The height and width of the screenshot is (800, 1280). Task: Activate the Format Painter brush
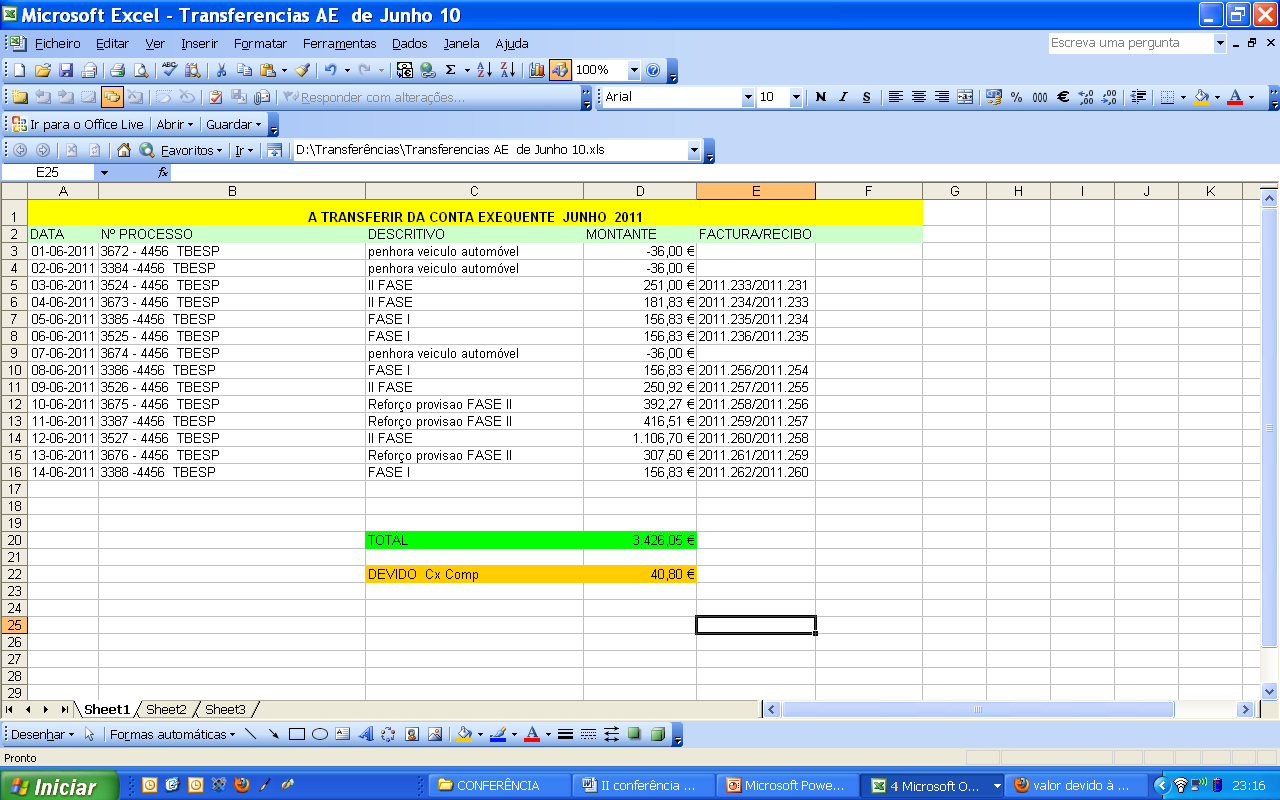click(302, 70)
